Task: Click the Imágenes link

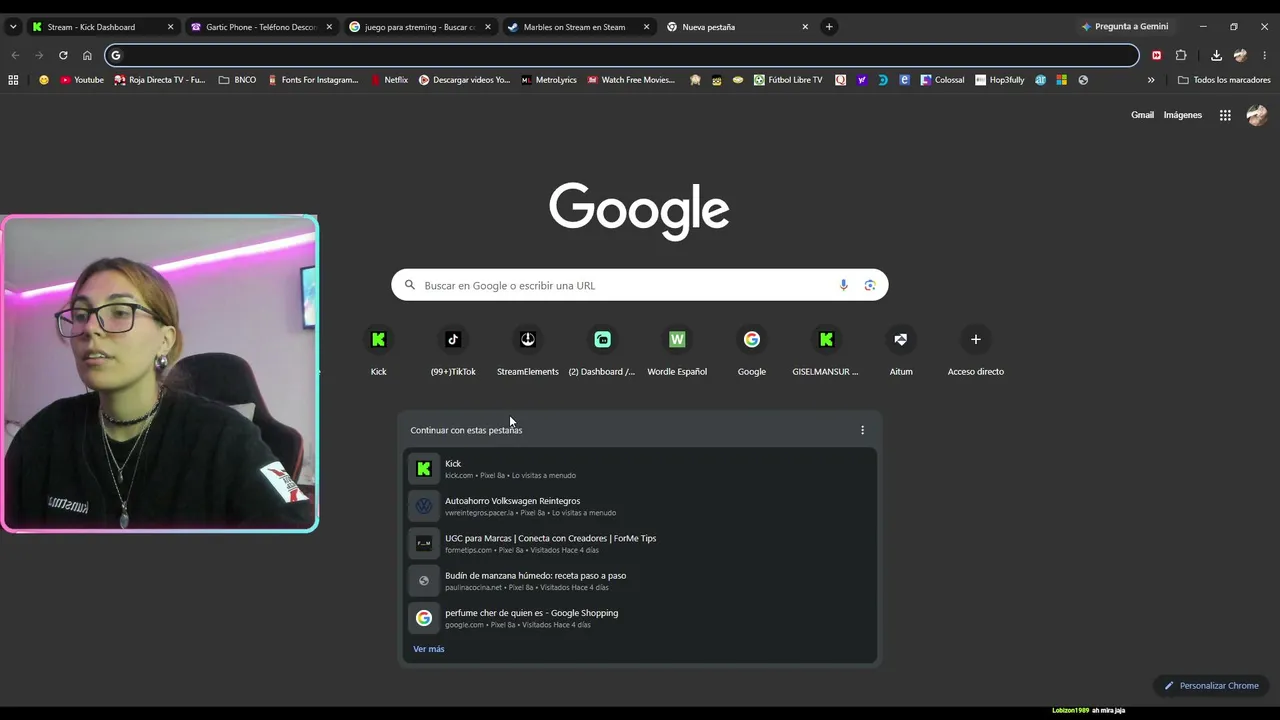Action: [x=1183, y=115]
